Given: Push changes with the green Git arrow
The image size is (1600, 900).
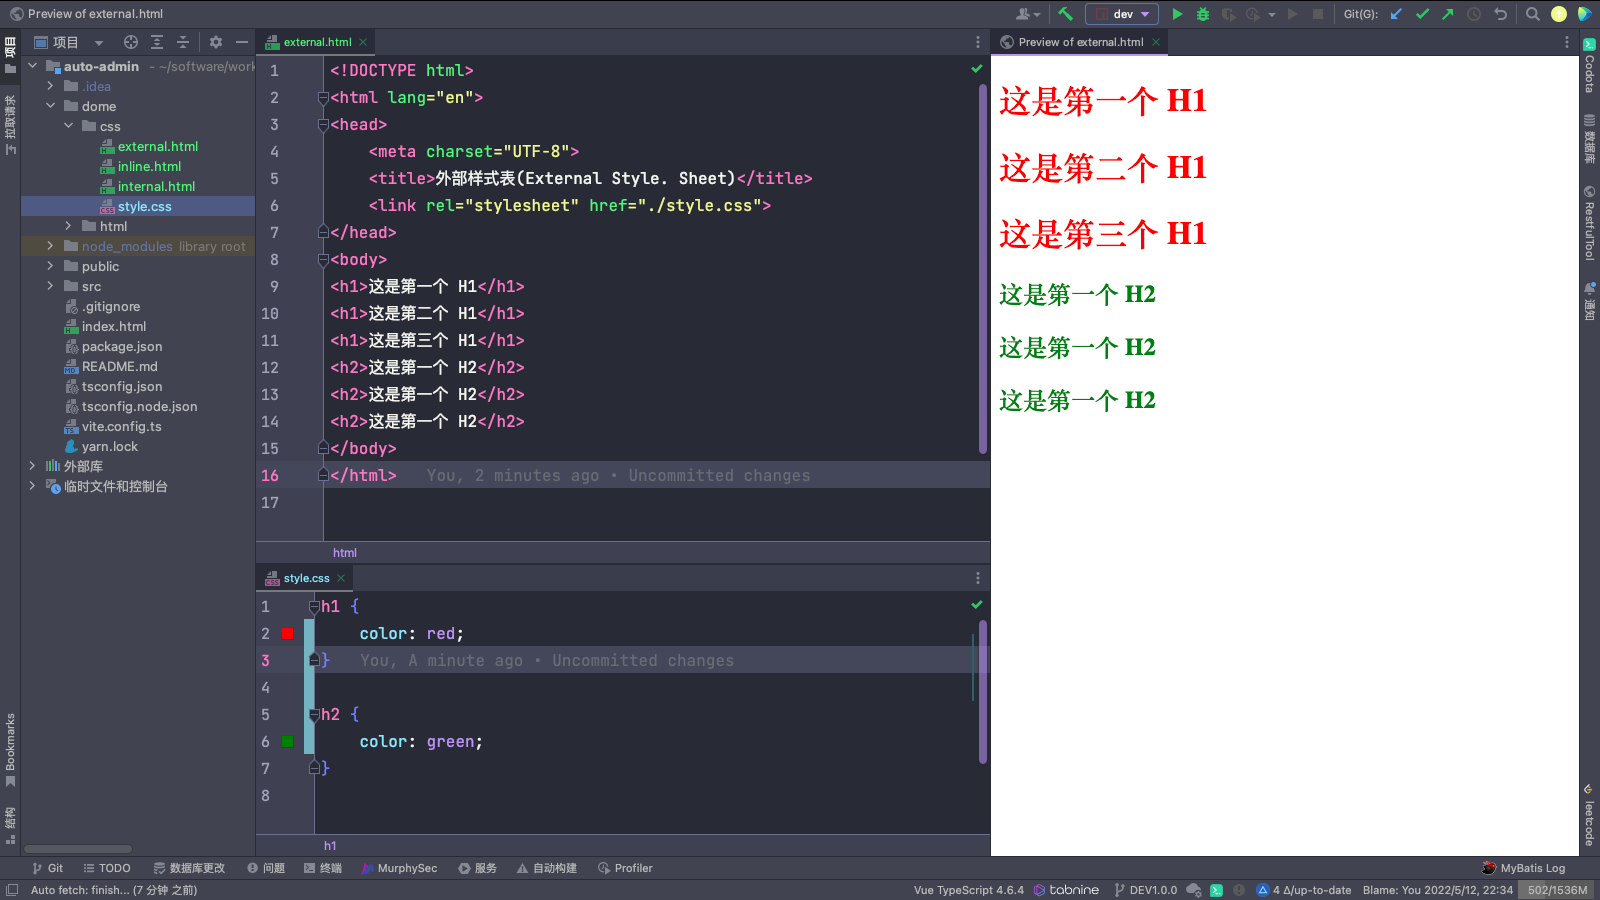Looking at the screenshot, I should tap(1447, 14).
